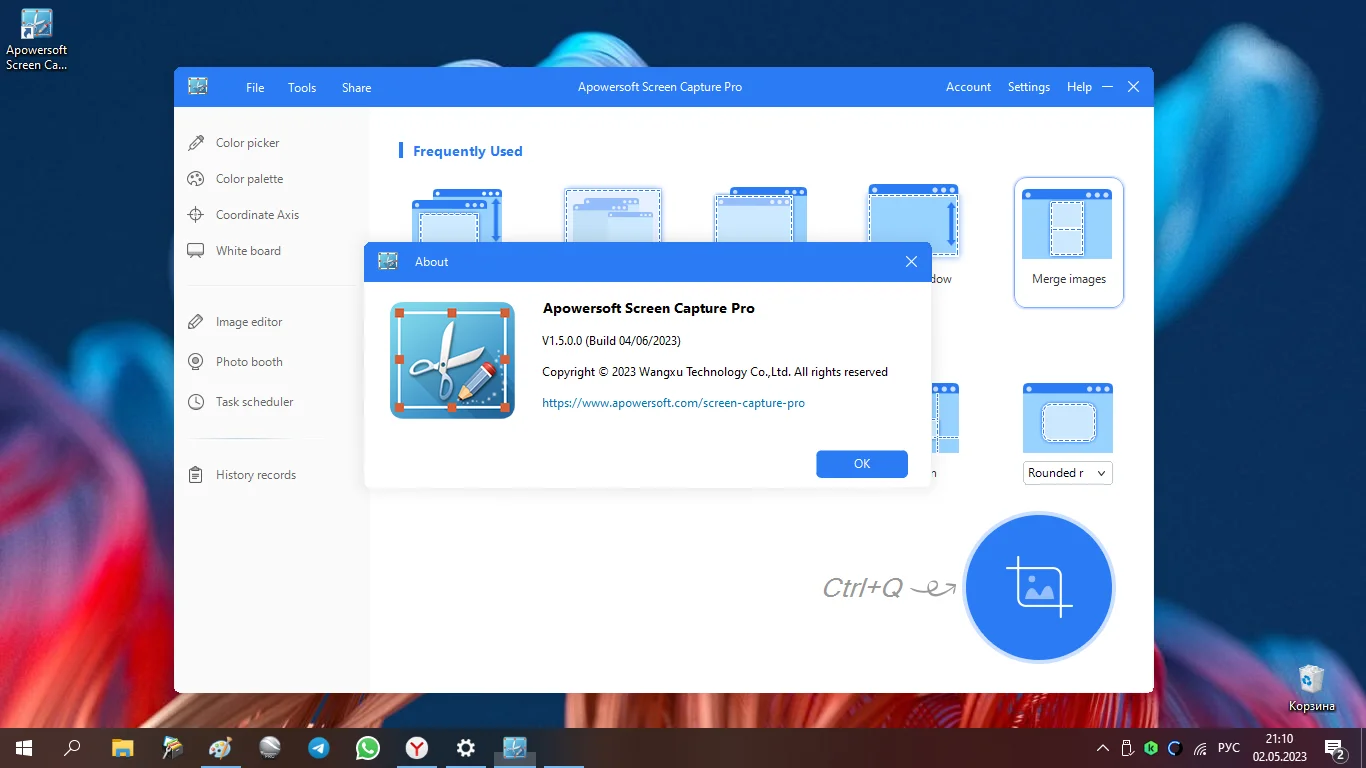Screen dimensions: 1366x768
Task: Select the Корзина recycle bin icon
Action: 1311,689
